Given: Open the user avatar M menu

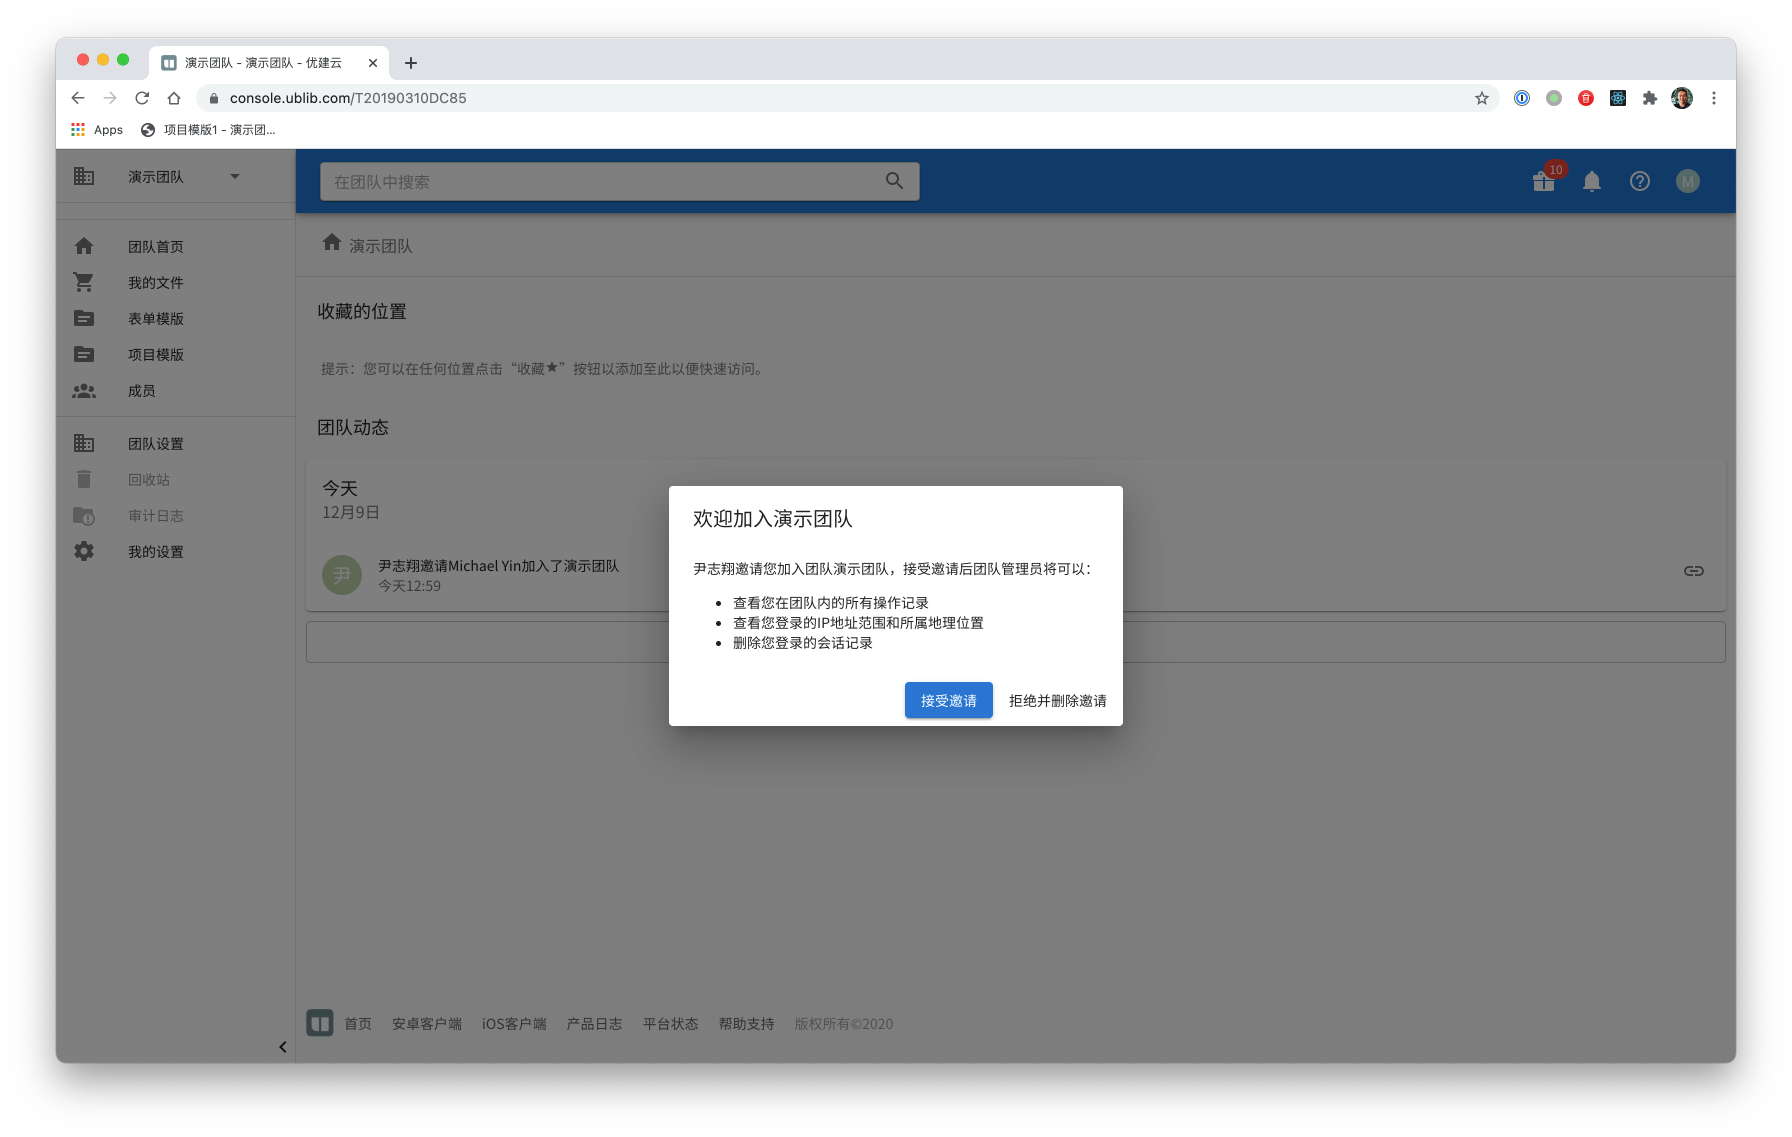Looking at the screenshot, I should 1688,181.
